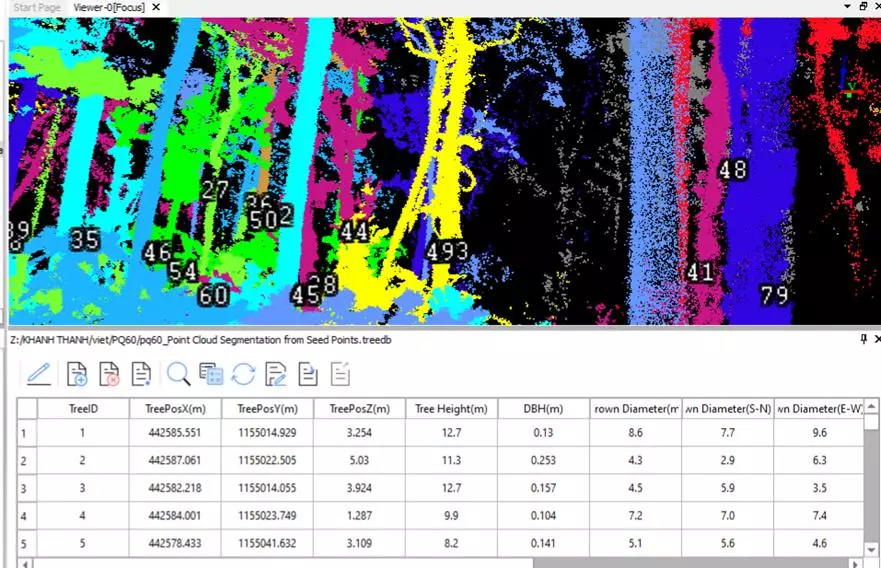Close the Viewer-0[Focus] tab
This screenshot has width=881, height=568.
coord(156,7)
